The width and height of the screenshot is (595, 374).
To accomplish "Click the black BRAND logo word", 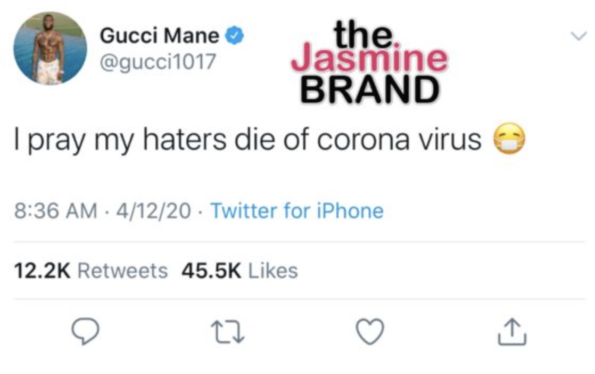I will coord(370,90).
